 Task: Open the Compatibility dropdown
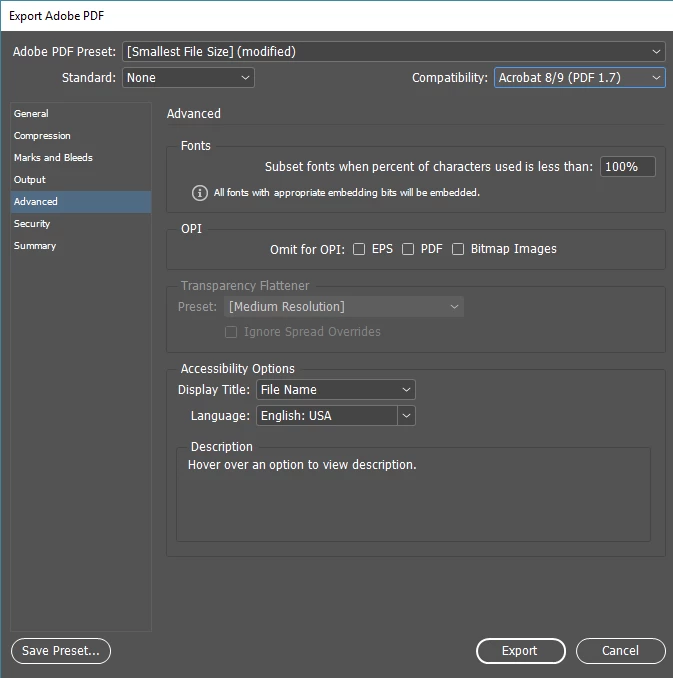pyautogui.click(x=580, y=78)
